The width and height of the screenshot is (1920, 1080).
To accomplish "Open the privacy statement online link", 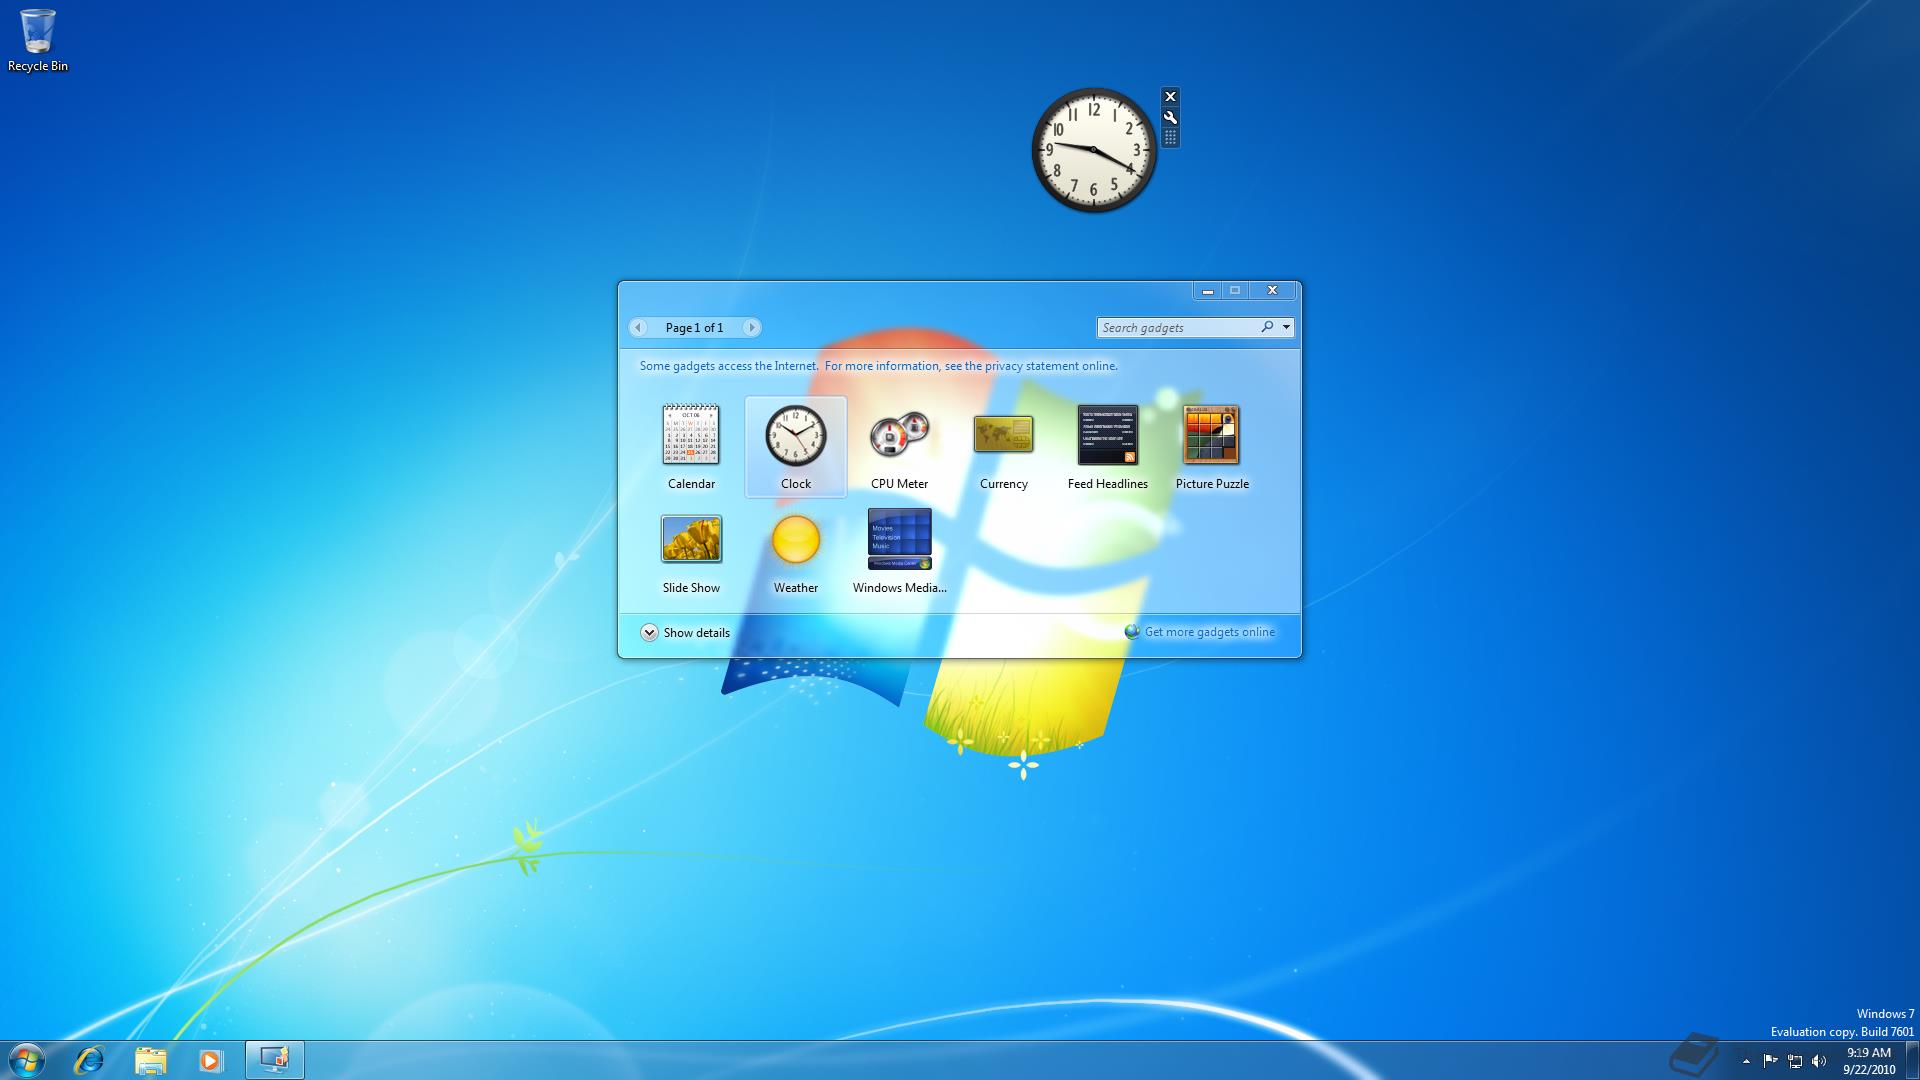I will point(971,366).
